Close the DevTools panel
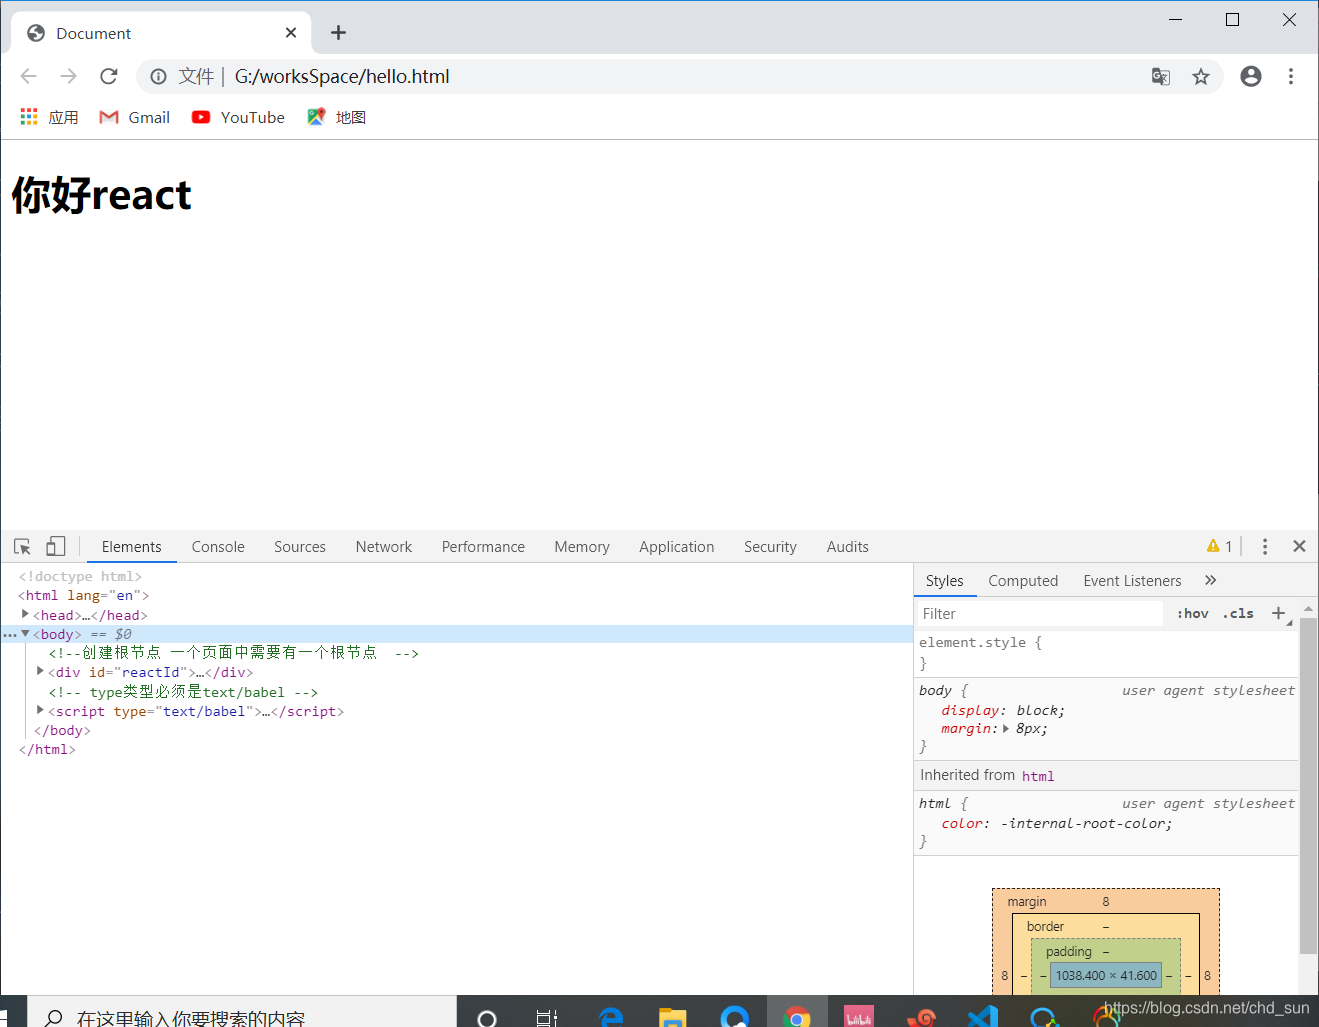 click(x=1299, y=546)
